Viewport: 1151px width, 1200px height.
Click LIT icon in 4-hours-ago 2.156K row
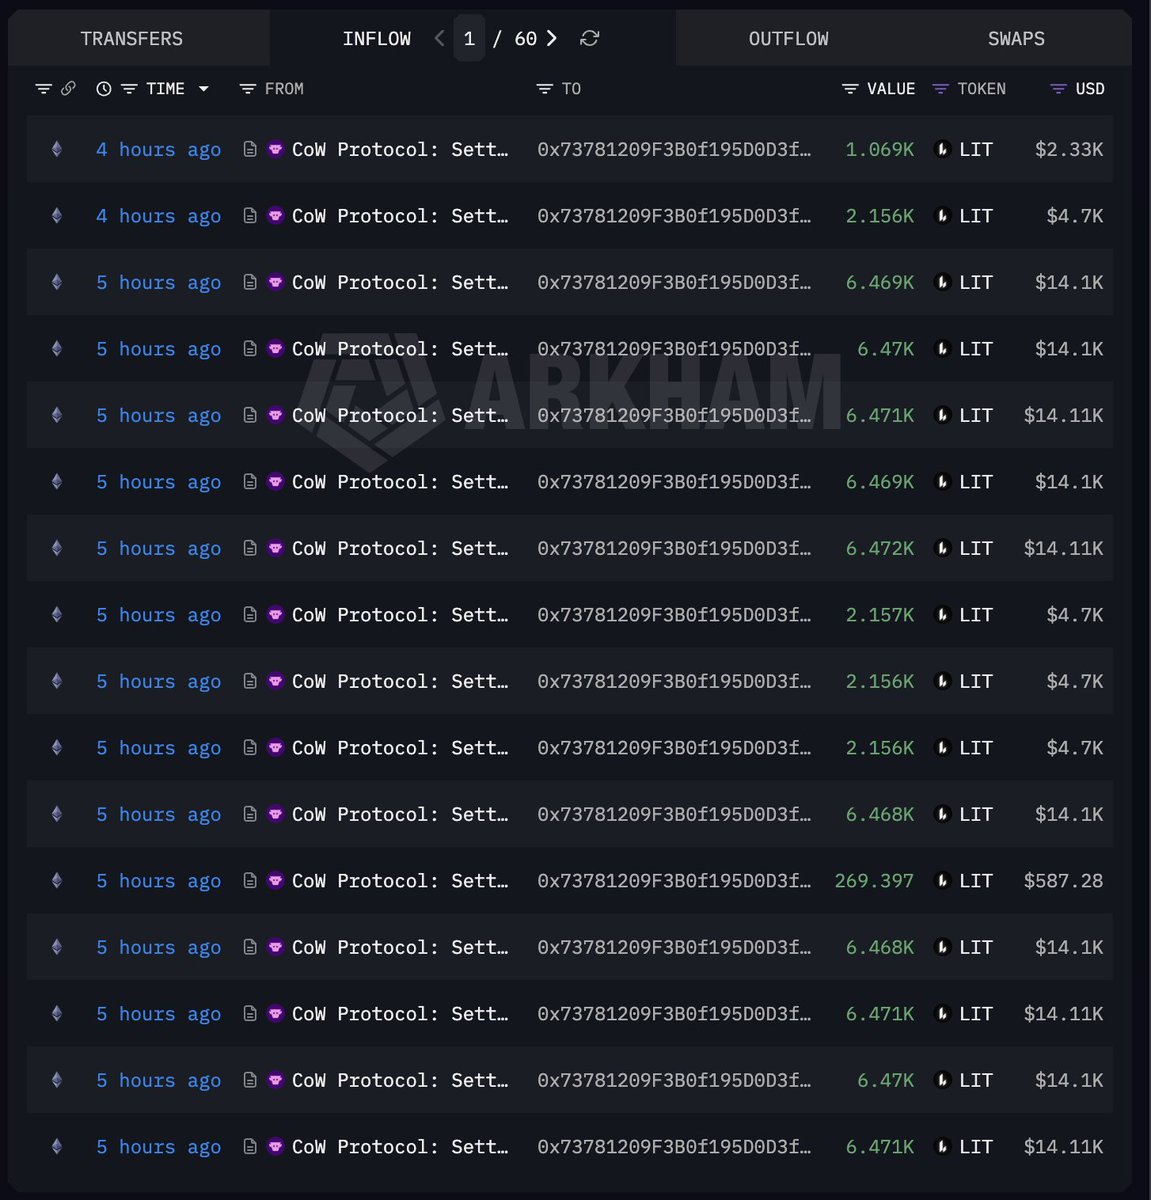pyautogui.click(x=941, y=216)
